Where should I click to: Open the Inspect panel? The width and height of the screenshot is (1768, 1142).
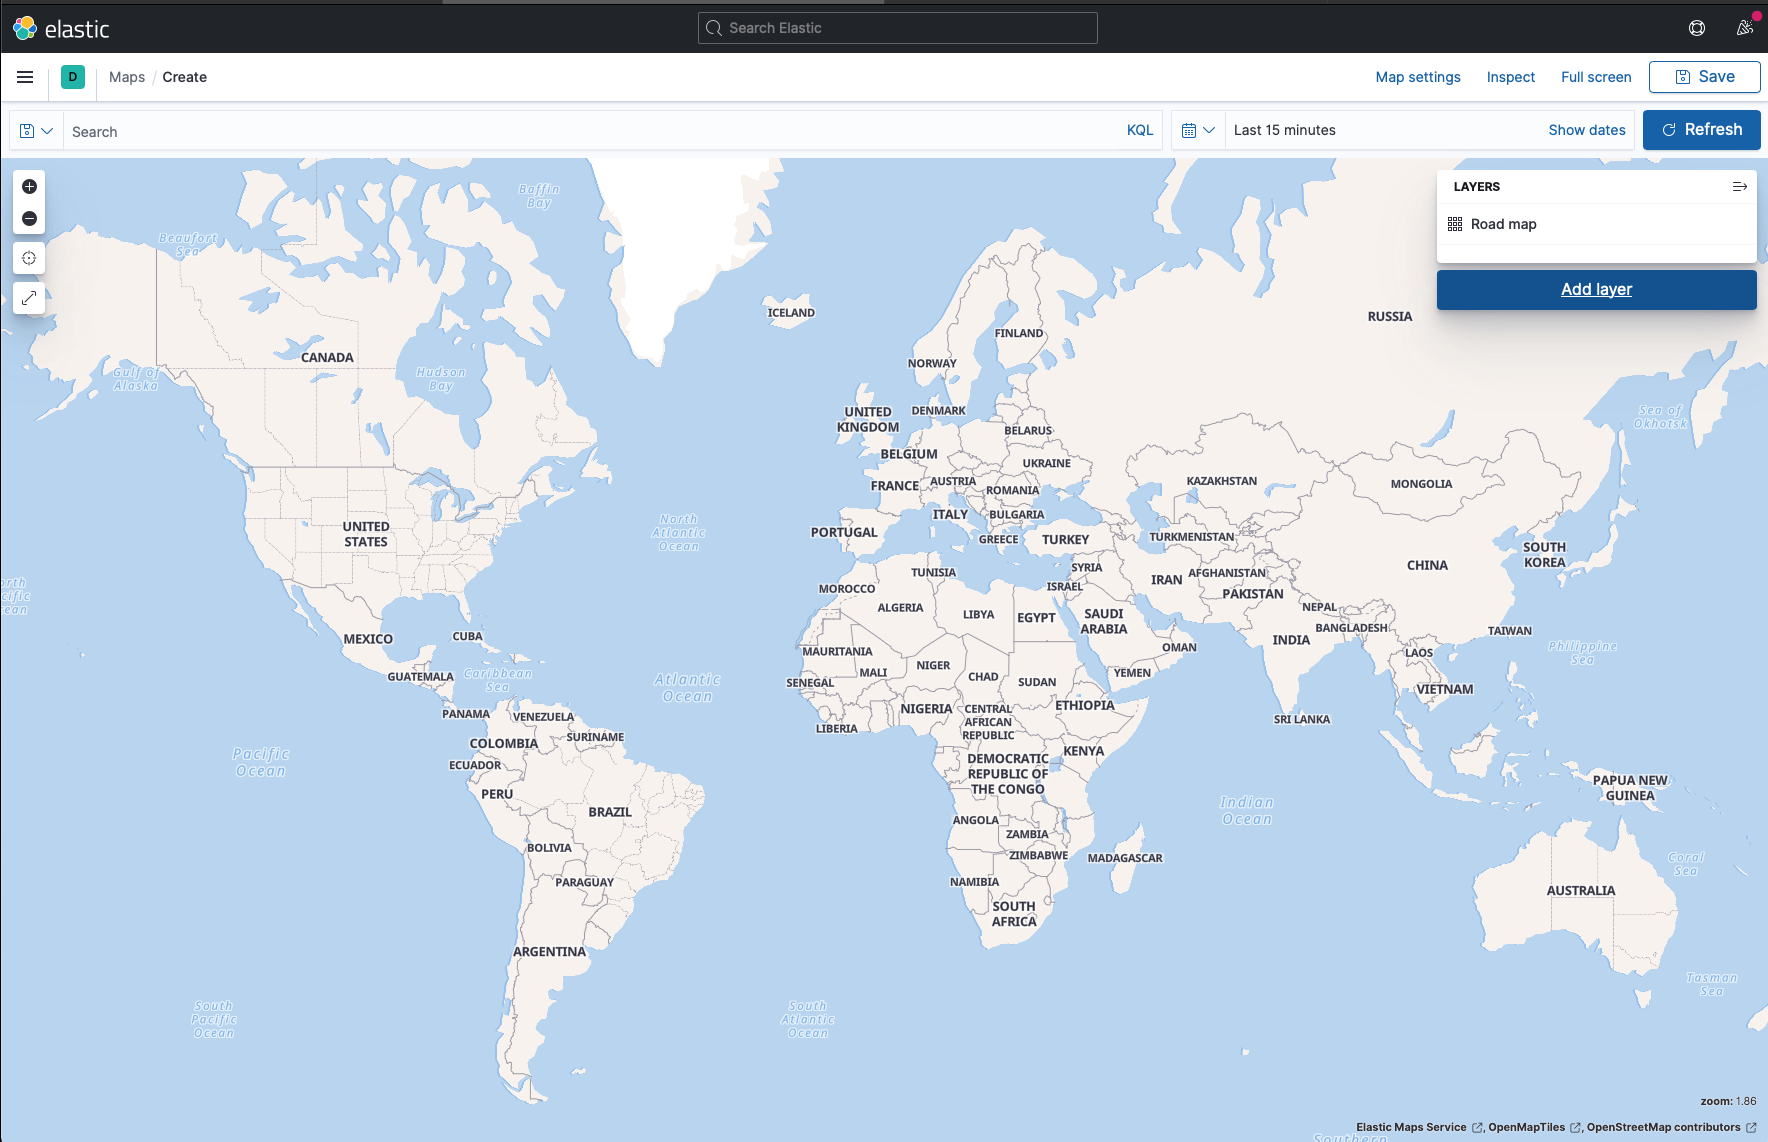tap(1510, 77)
